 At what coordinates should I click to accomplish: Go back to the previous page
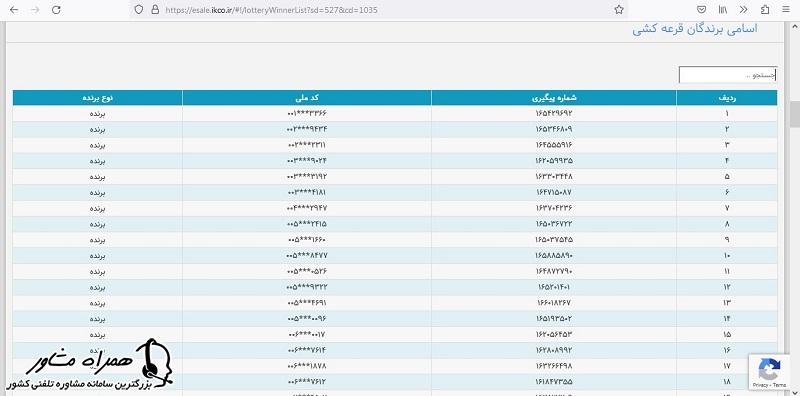[14, 10]
